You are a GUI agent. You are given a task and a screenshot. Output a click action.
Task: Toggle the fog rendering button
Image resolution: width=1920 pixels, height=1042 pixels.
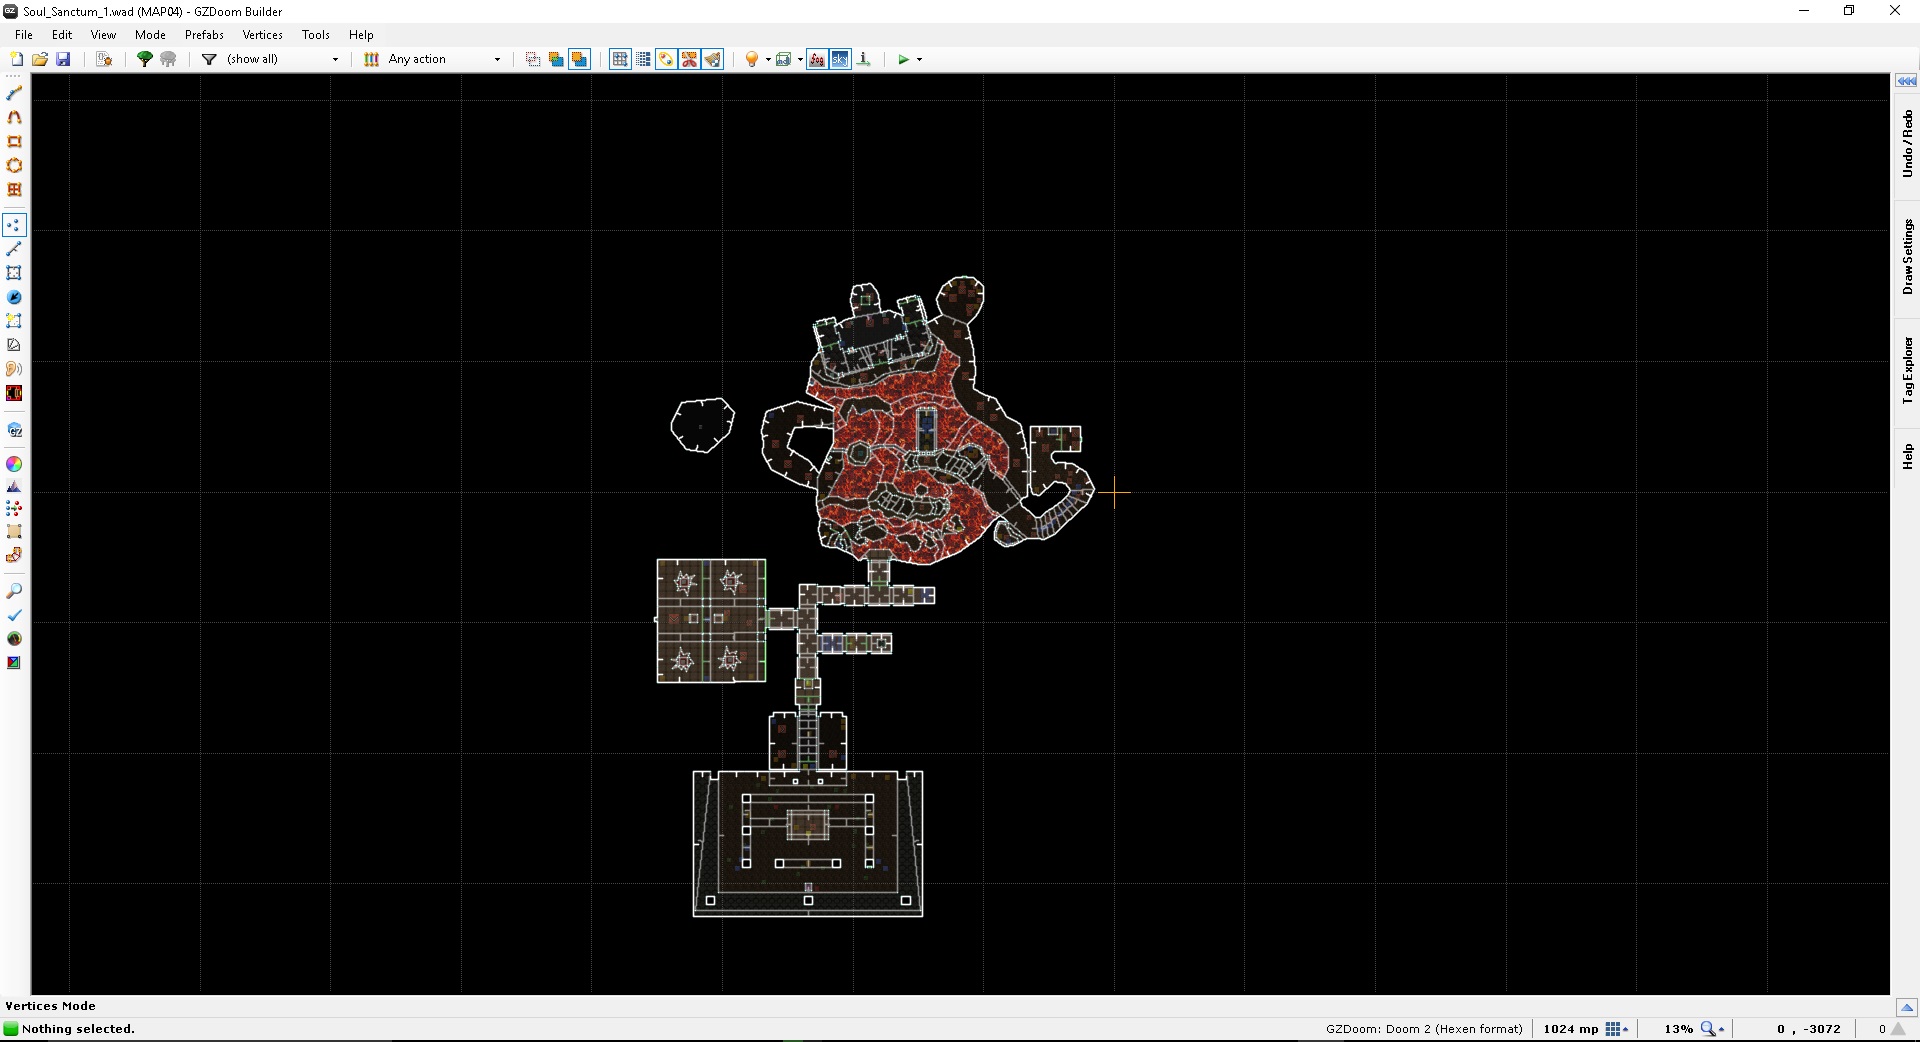817,59
